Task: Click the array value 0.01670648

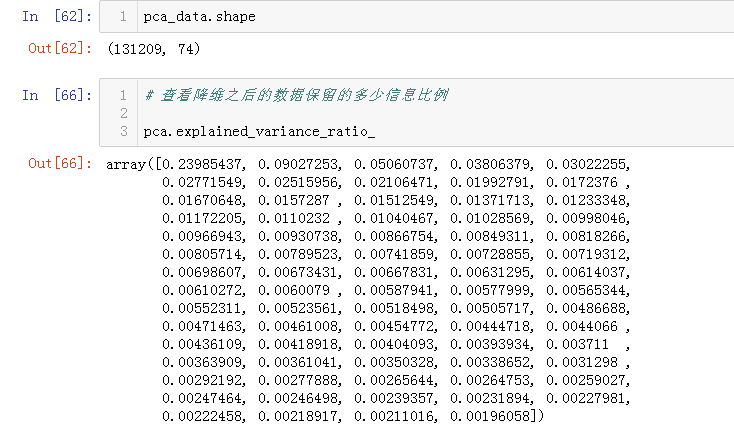Action: click(x=202, y=201)
